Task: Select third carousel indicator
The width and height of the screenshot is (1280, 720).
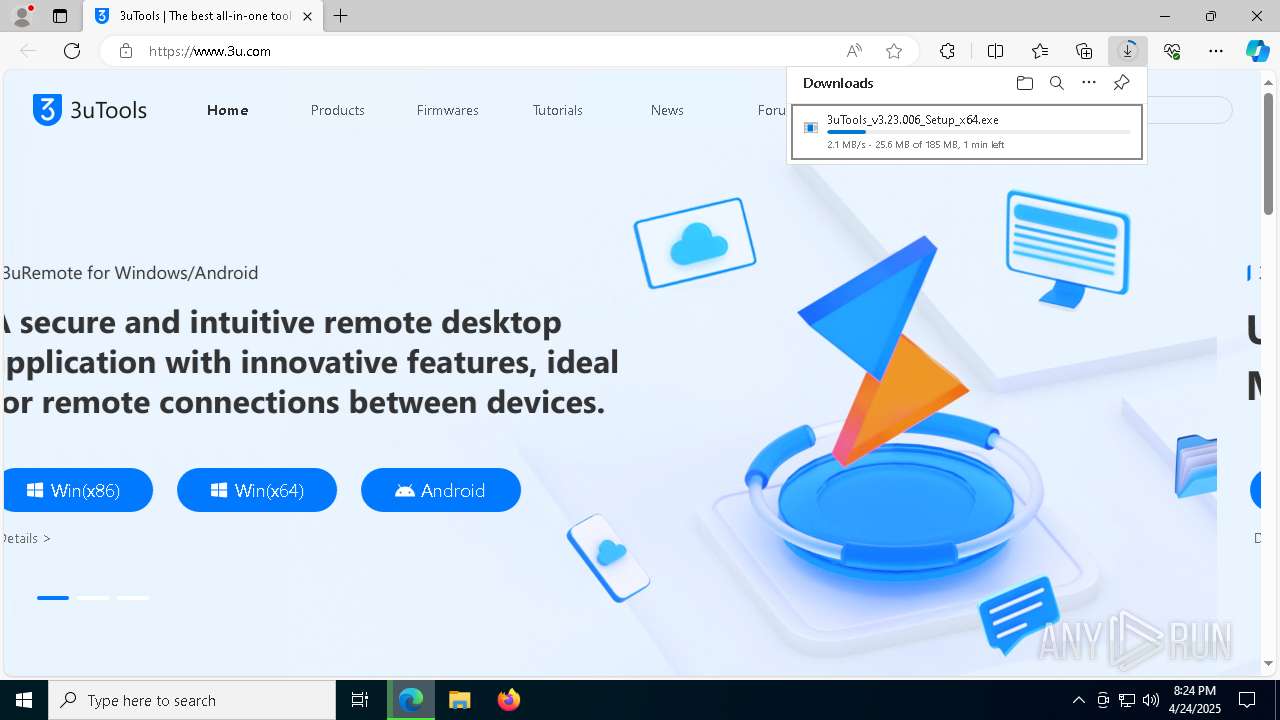Action: point(133,598)
